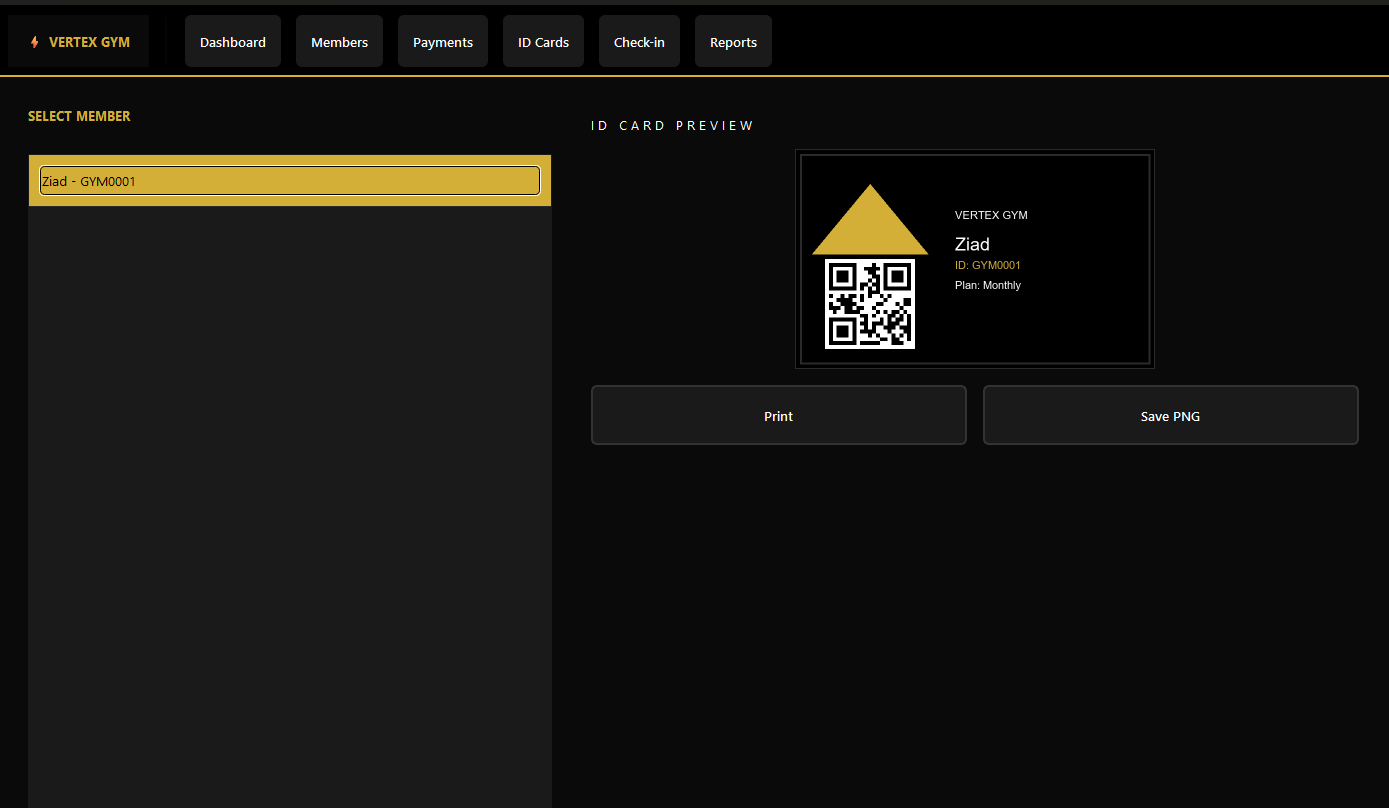
Task: View the Reports section
Action: 733,42
